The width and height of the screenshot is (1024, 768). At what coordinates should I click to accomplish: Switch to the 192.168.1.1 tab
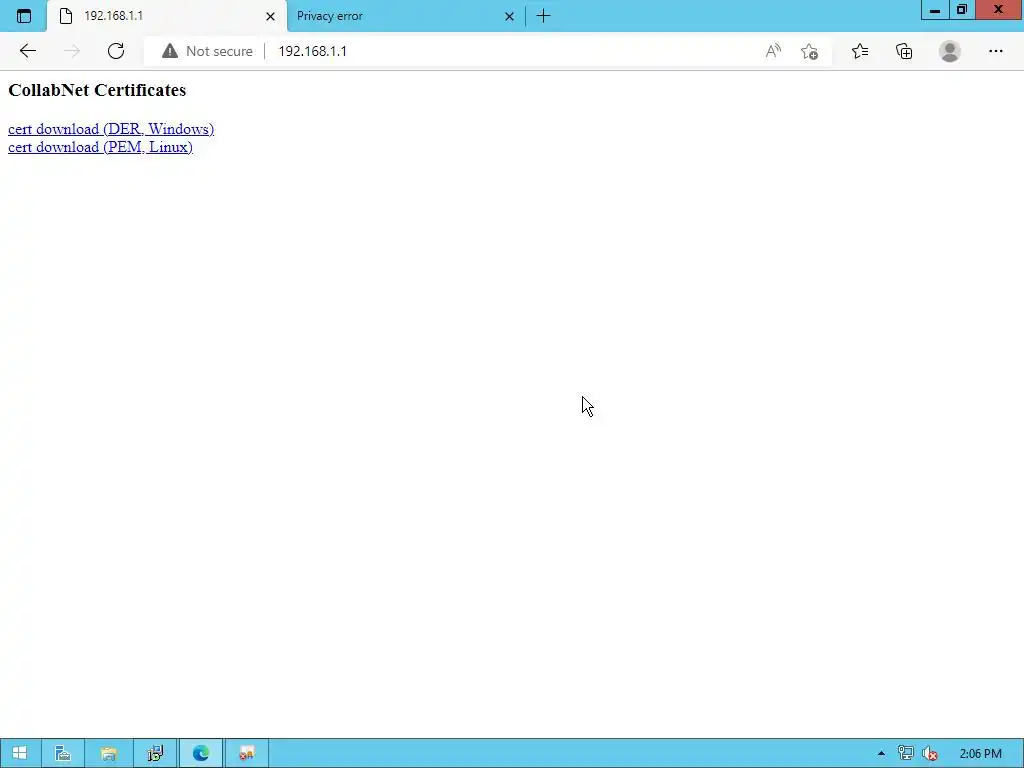click(x=167, y=16)
